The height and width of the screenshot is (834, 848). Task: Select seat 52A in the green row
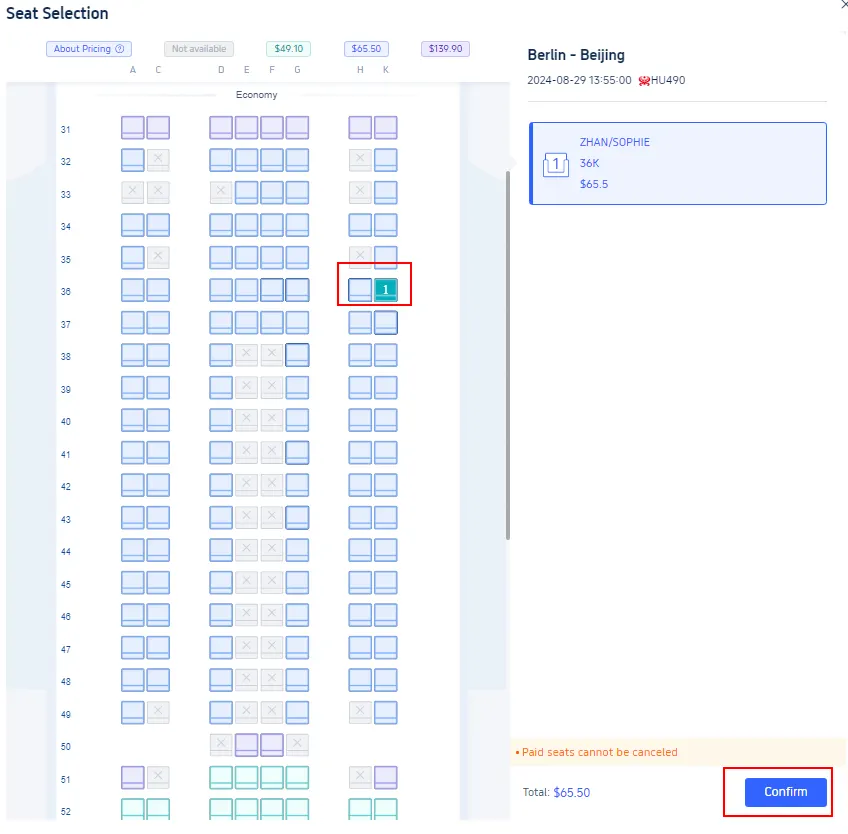(x=133, y=810)
